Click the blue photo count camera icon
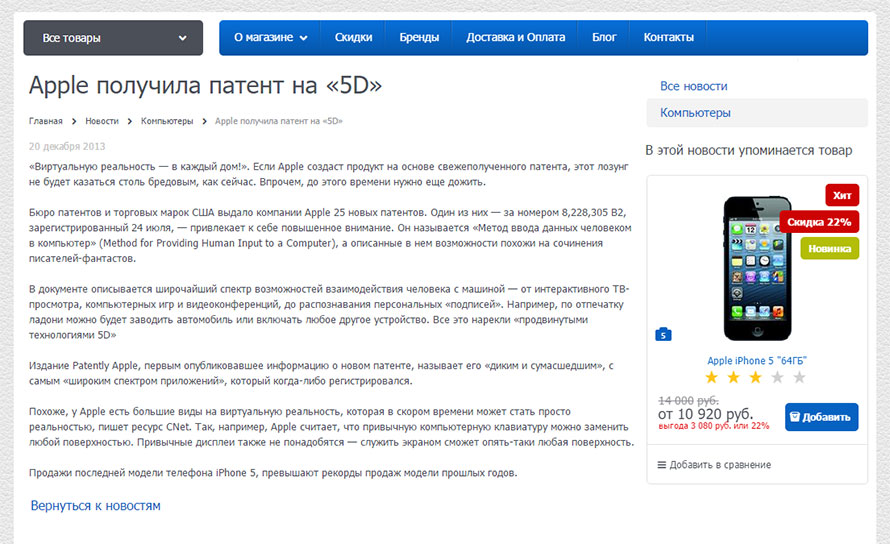This screenshot has height=544, width=890. point(663,334)
